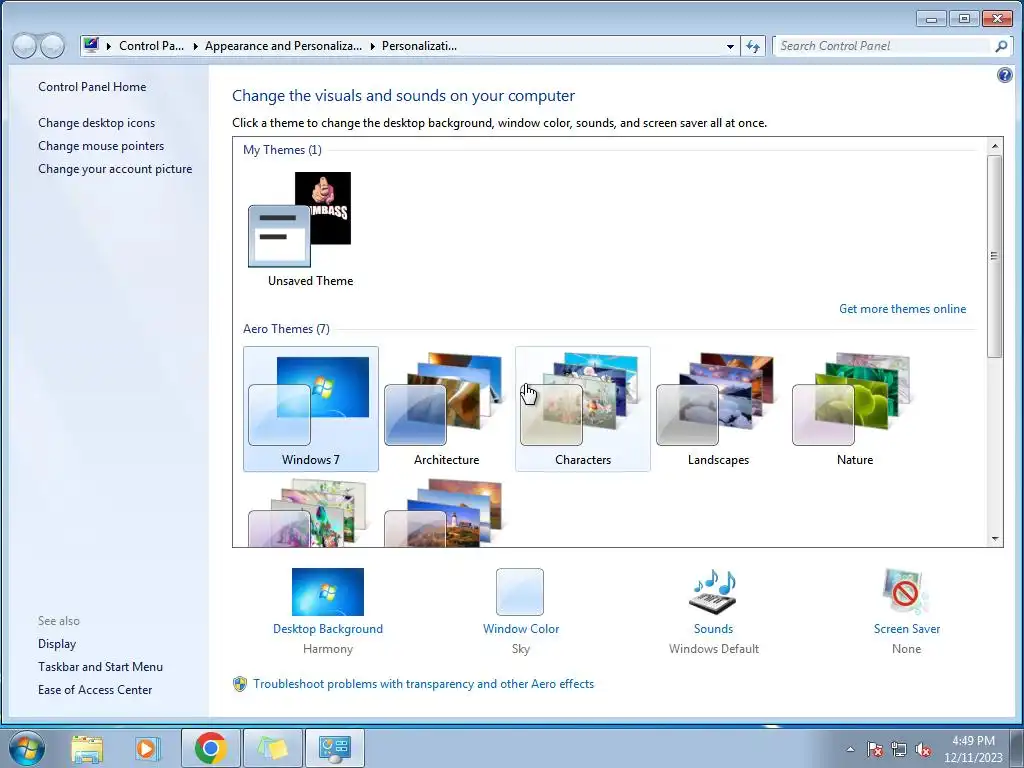The width and height of the screenshot is (1024, 768).
Task: Open Sticky Notes from taskbar
Action: click(x=273, y=748)
